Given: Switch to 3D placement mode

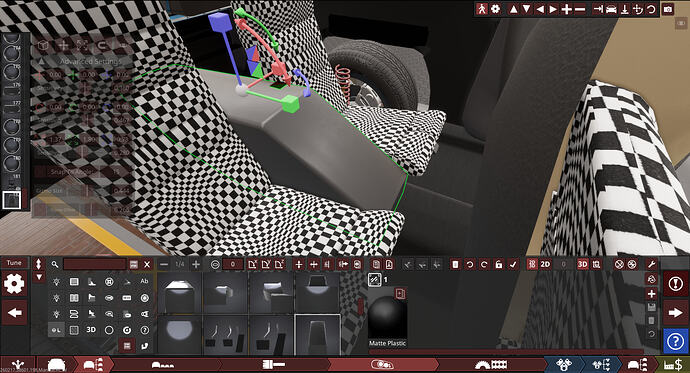Looking at the screenshot, I should tap(583, 264).
